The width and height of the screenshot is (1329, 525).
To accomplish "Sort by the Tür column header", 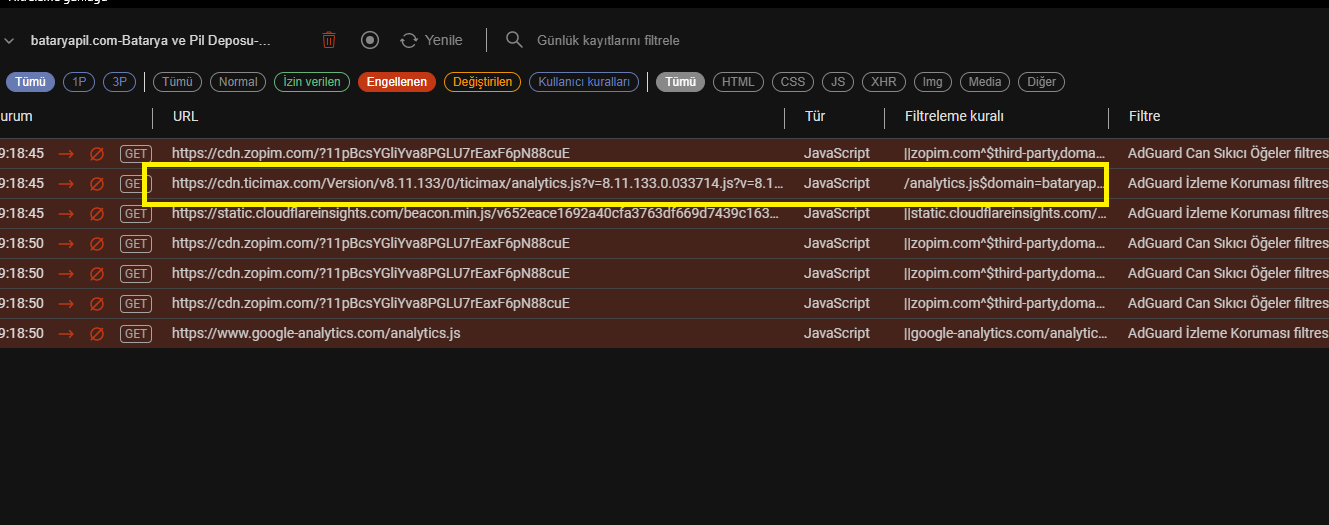I will [814, 117].
